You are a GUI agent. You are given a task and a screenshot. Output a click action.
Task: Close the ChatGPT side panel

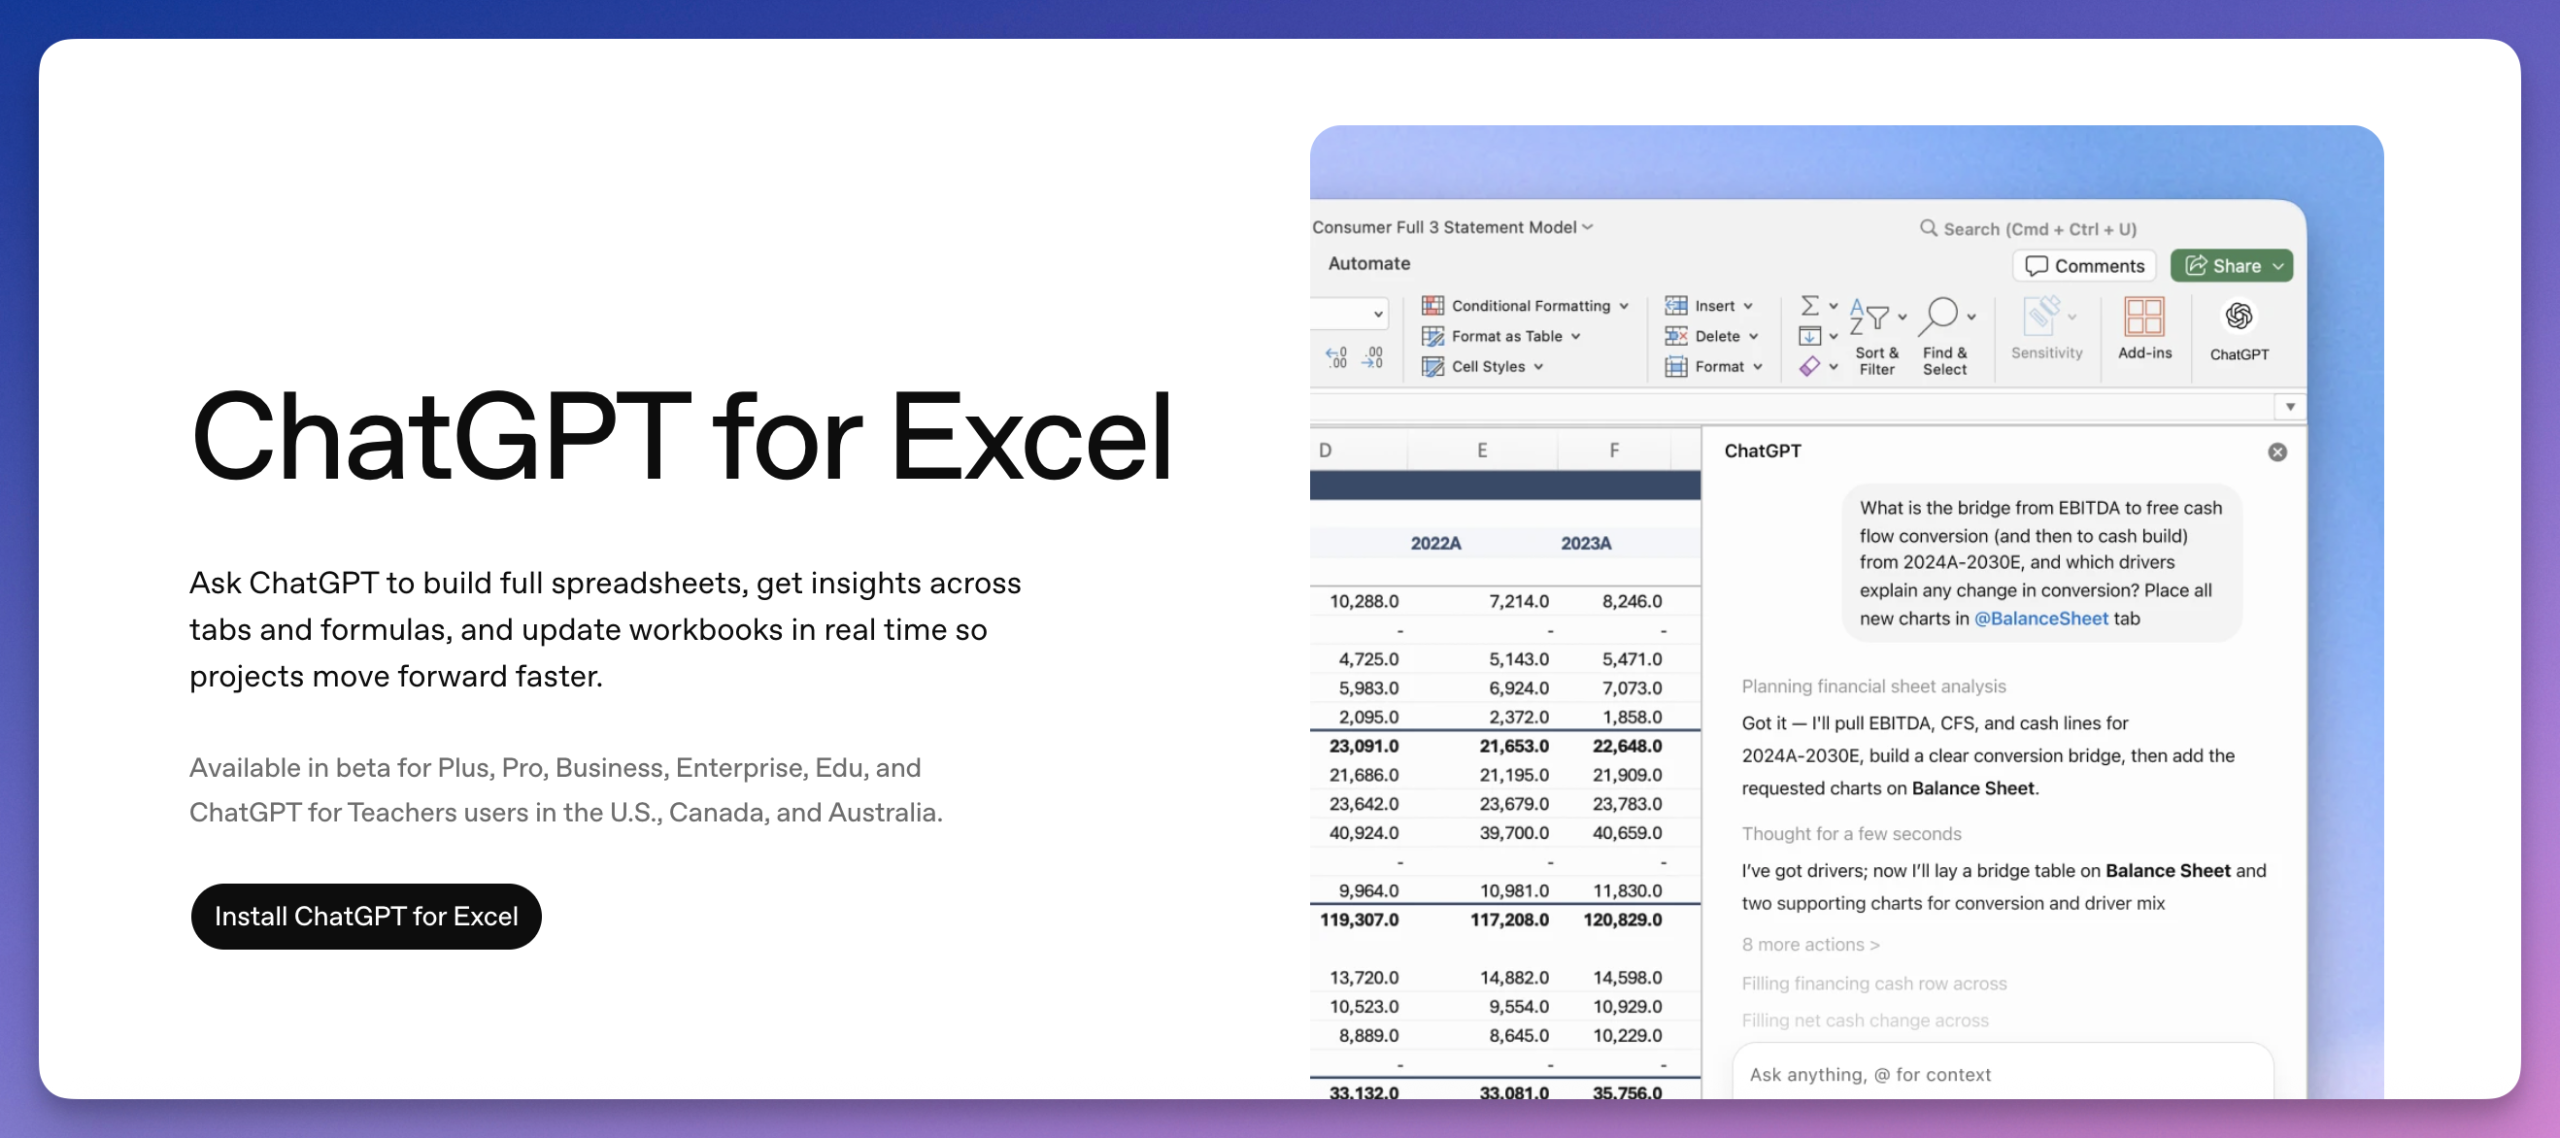click(2277, 452)
